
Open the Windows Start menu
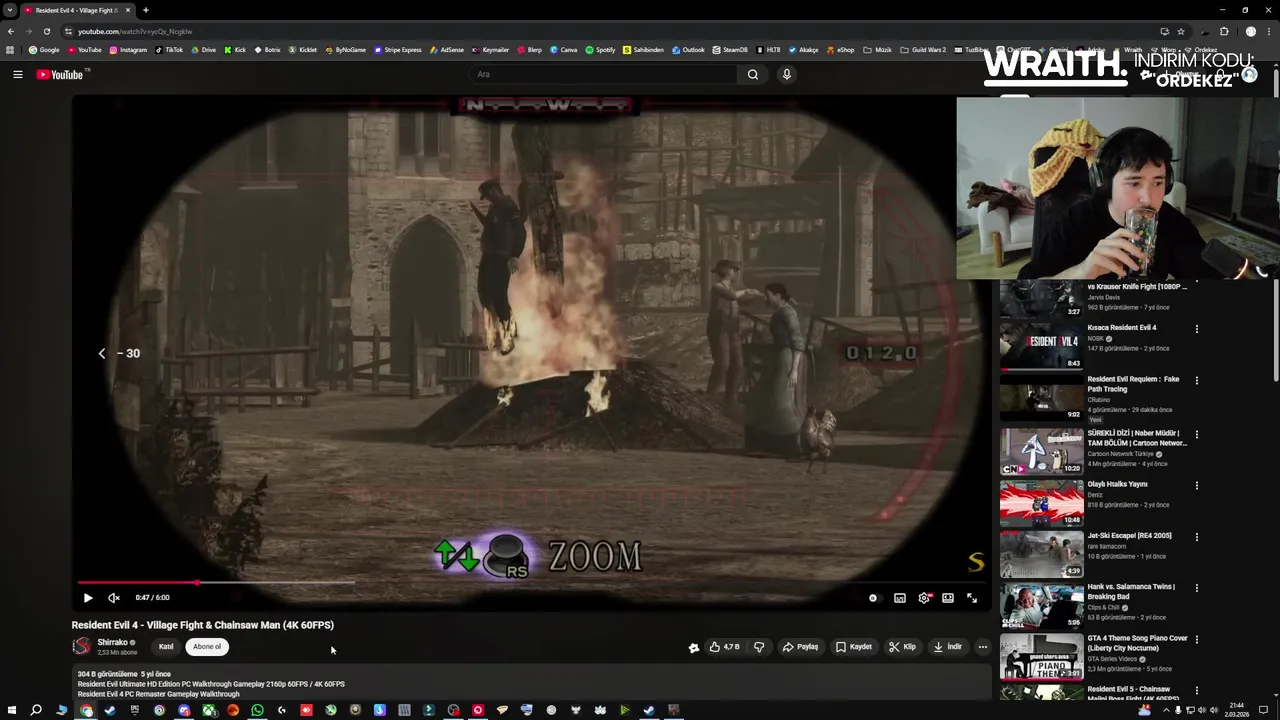click(x=11, y=710)
